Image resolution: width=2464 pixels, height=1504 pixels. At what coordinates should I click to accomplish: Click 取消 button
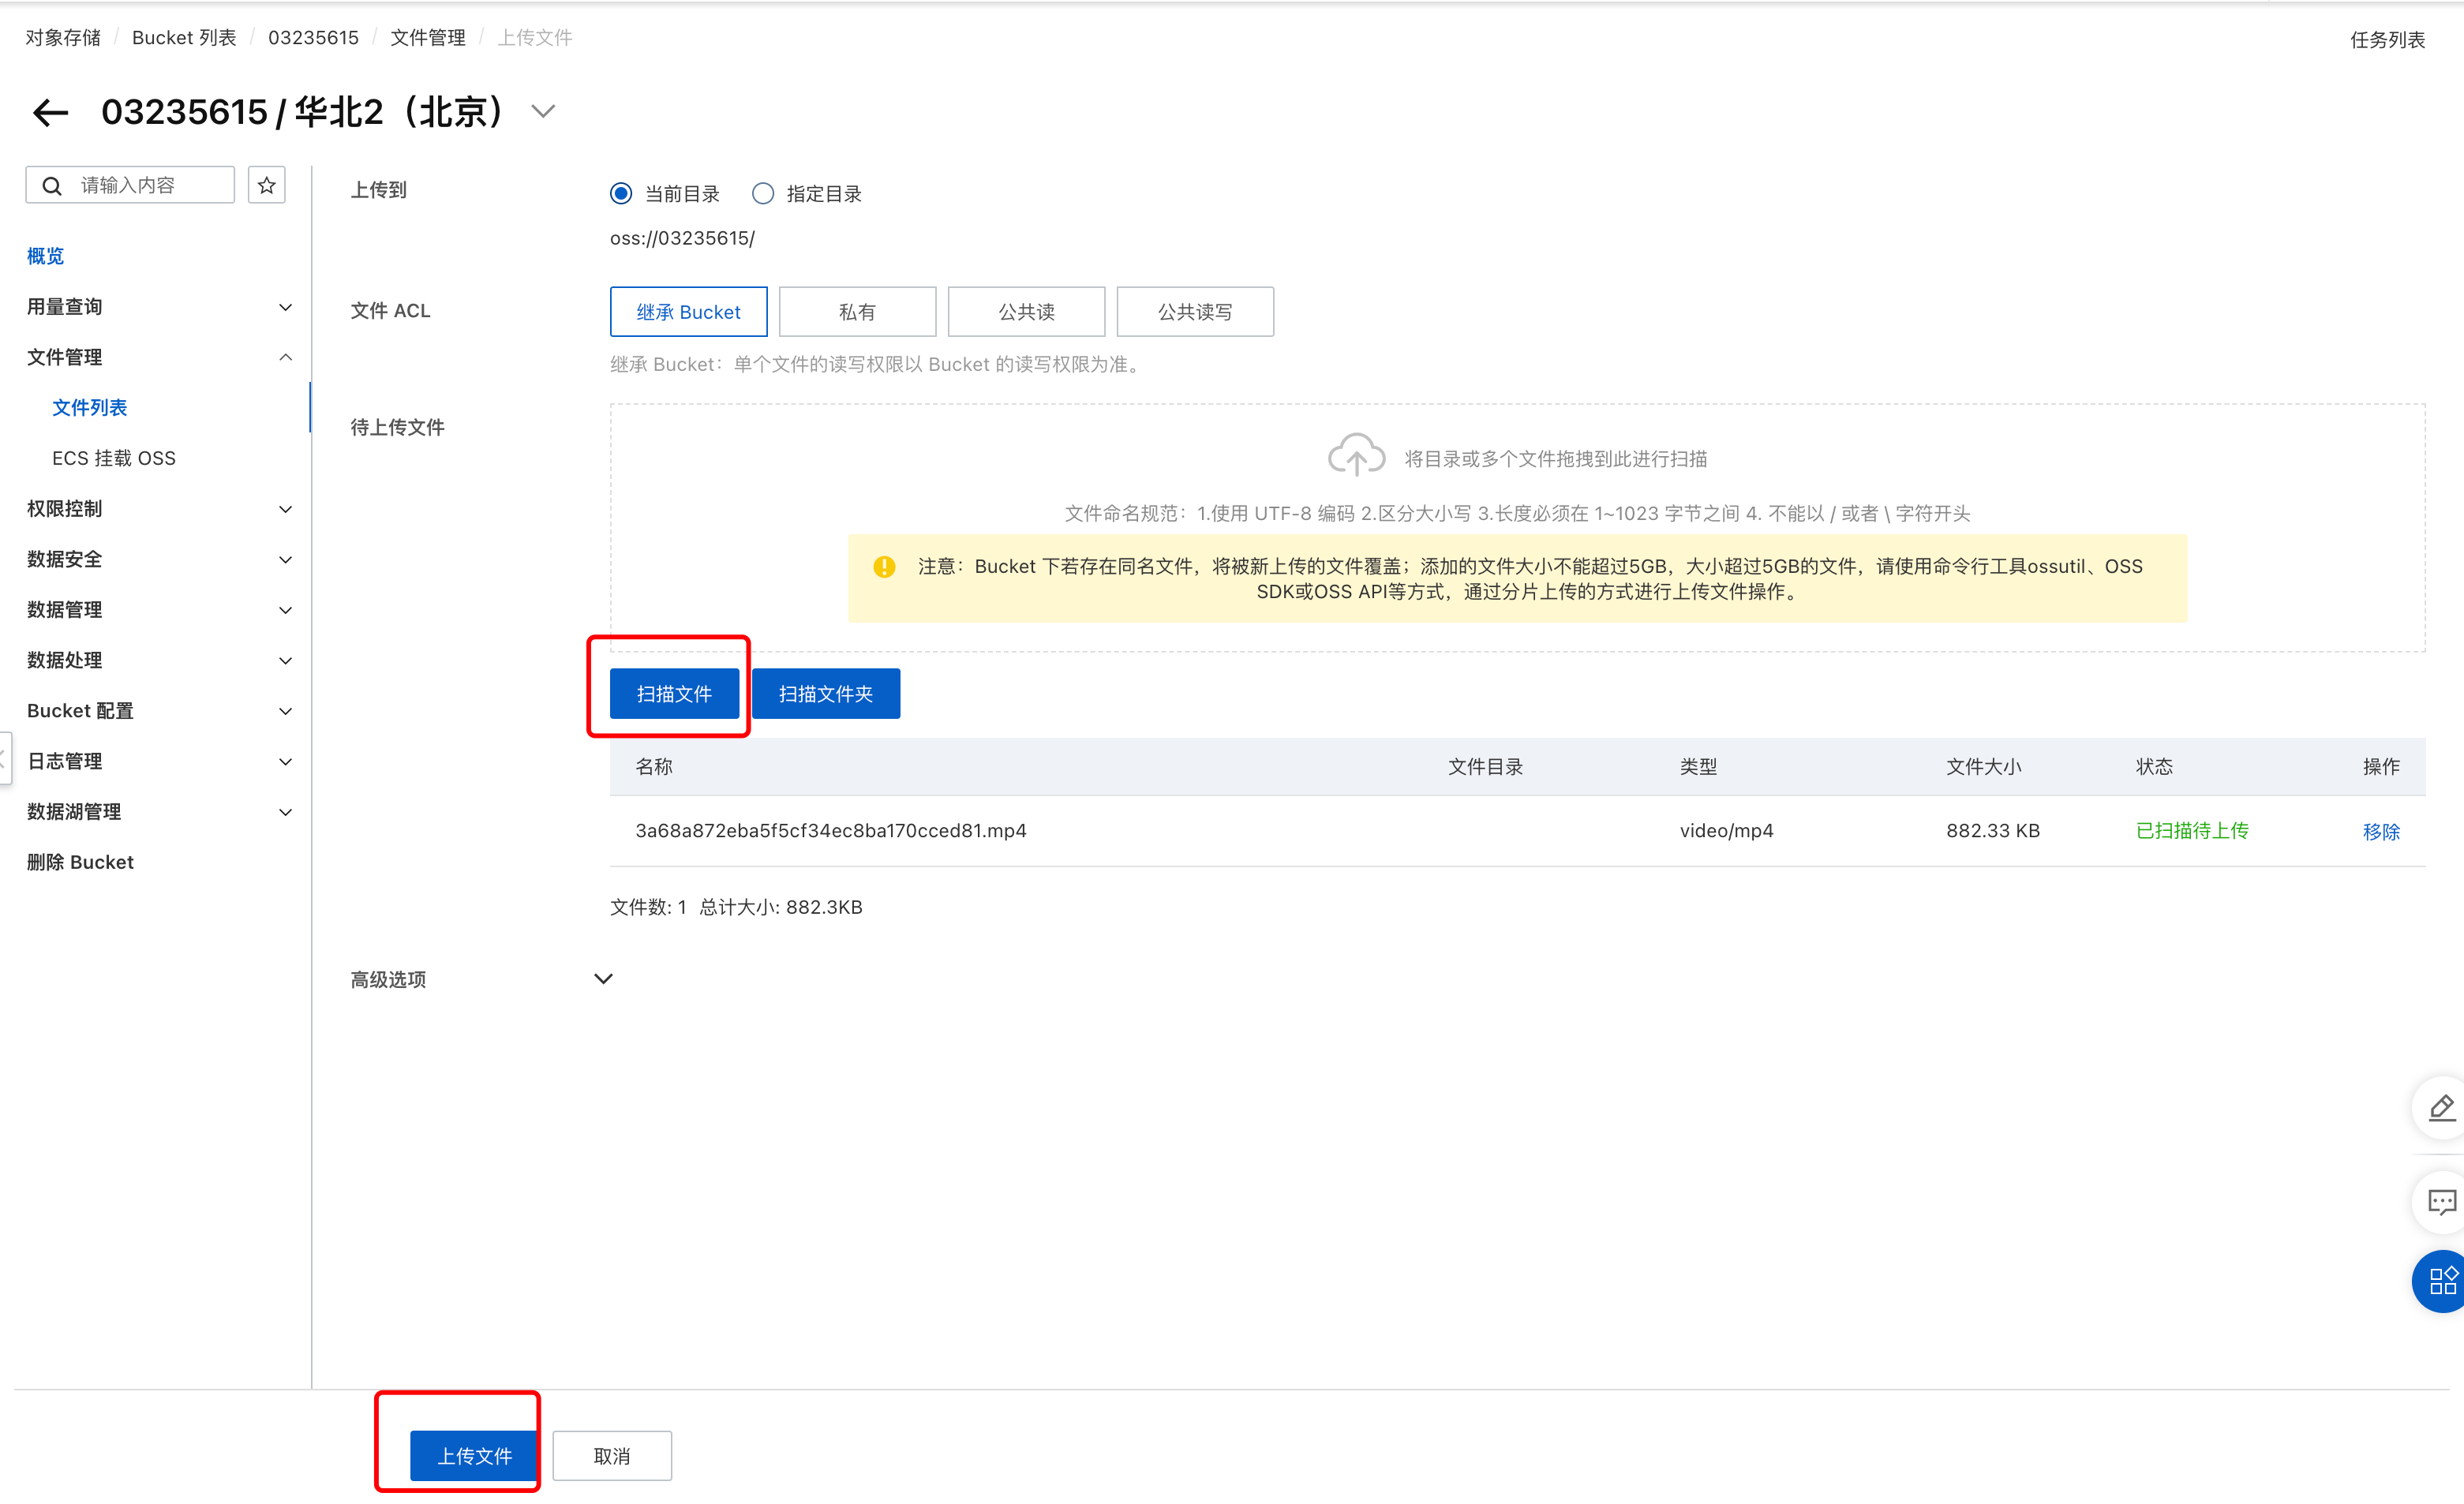[612, 1456]
